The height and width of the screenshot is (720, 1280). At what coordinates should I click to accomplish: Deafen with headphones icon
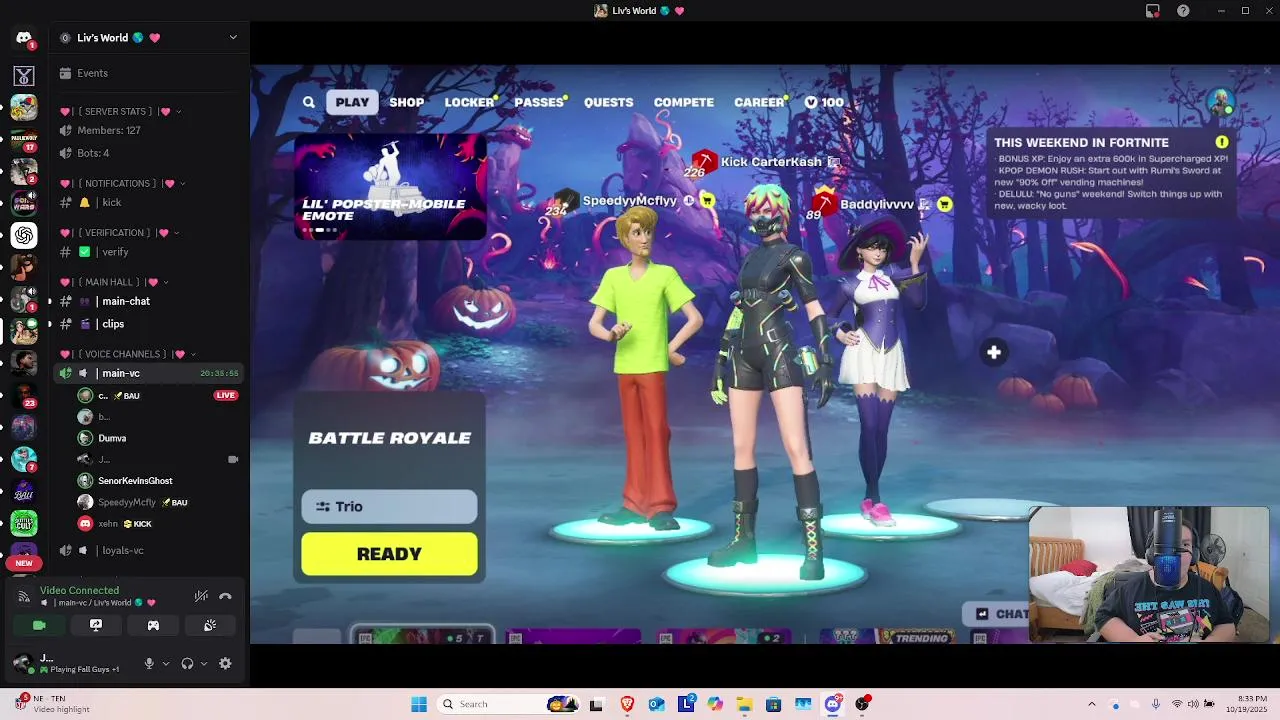tap(187, 663)
